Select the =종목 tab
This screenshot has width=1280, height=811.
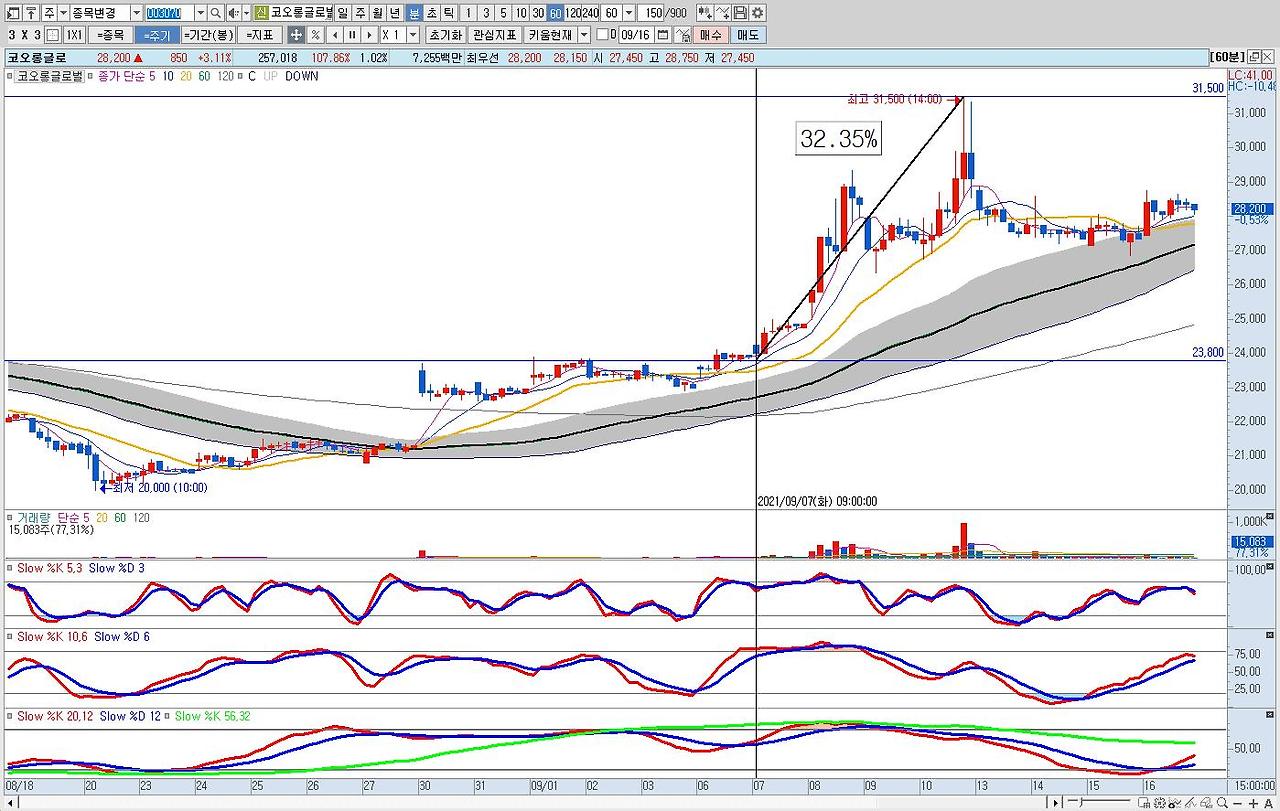110,35
